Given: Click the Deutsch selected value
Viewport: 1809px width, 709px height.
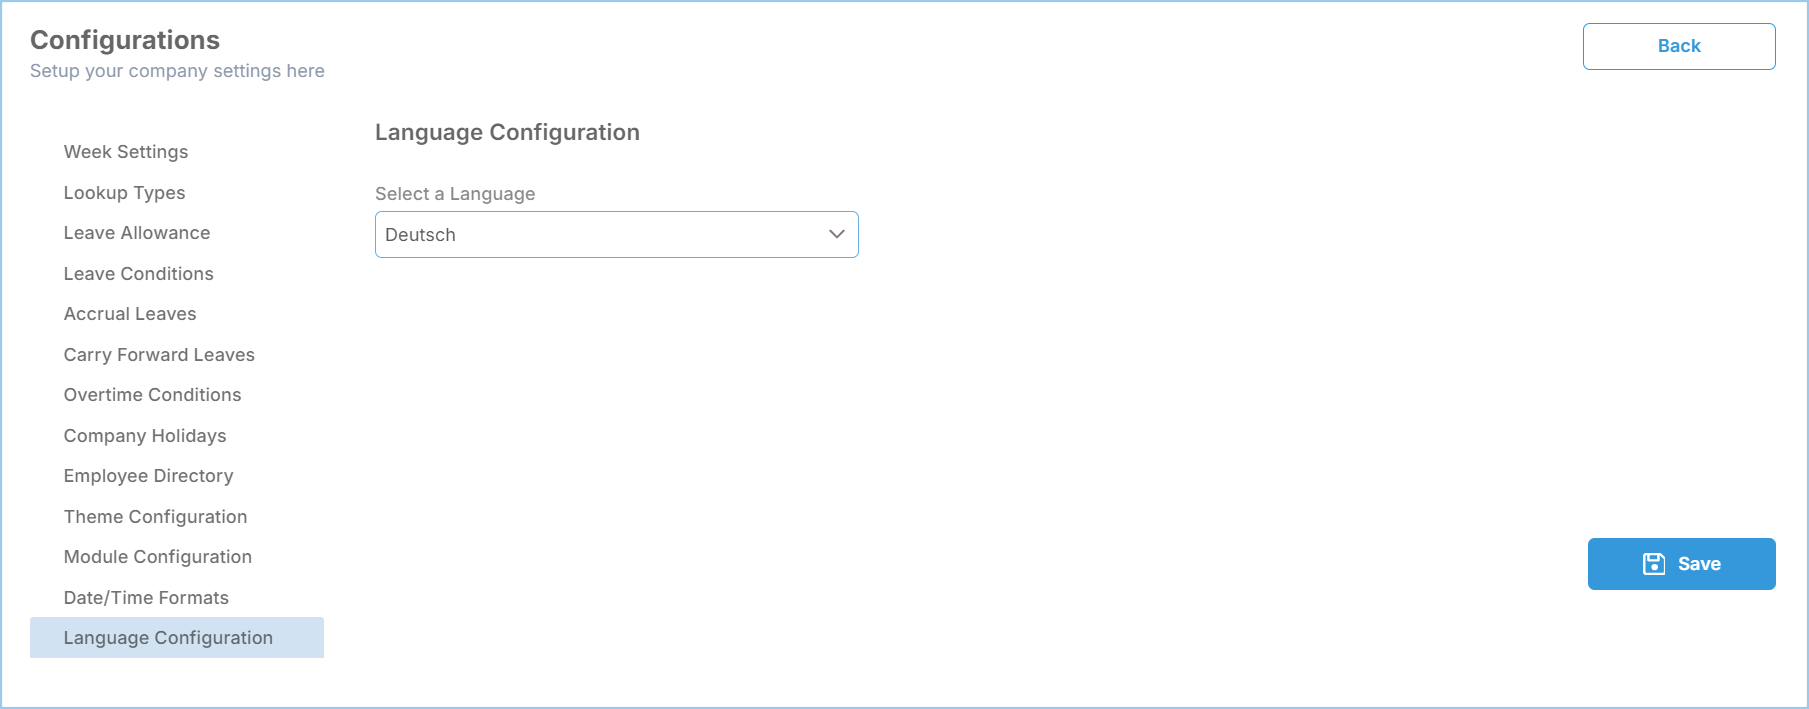Looking at the screenshot, I should (x=420, y=235).
